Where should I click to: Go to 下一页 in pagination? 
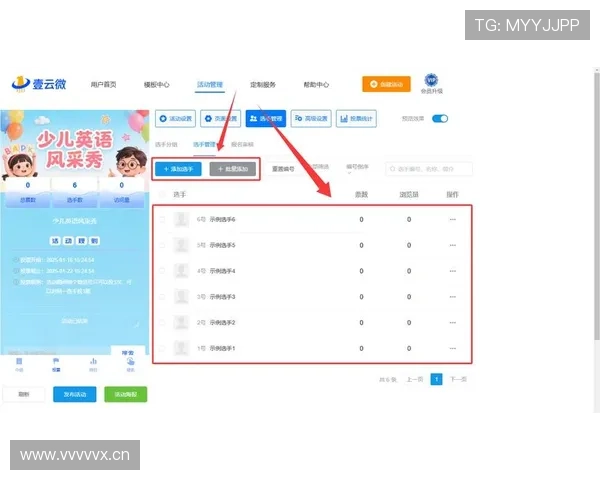(458, 379)
